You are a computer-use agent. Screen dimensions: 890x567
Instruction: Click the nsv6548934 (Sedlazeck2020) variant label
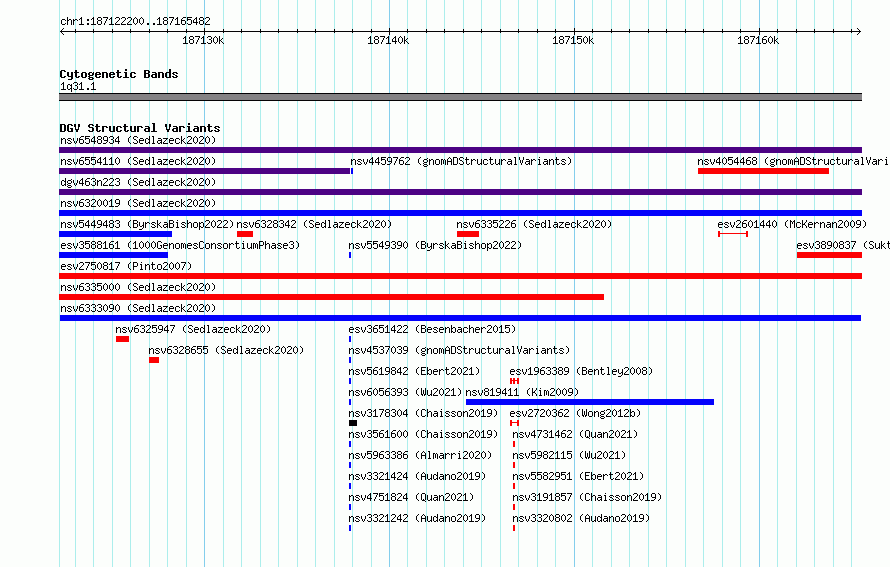coord(138,140)
